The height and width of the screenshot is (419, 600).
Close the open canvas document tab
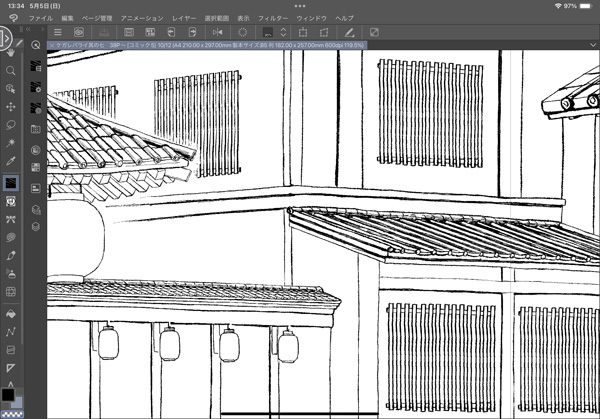(x=52, y=46)
